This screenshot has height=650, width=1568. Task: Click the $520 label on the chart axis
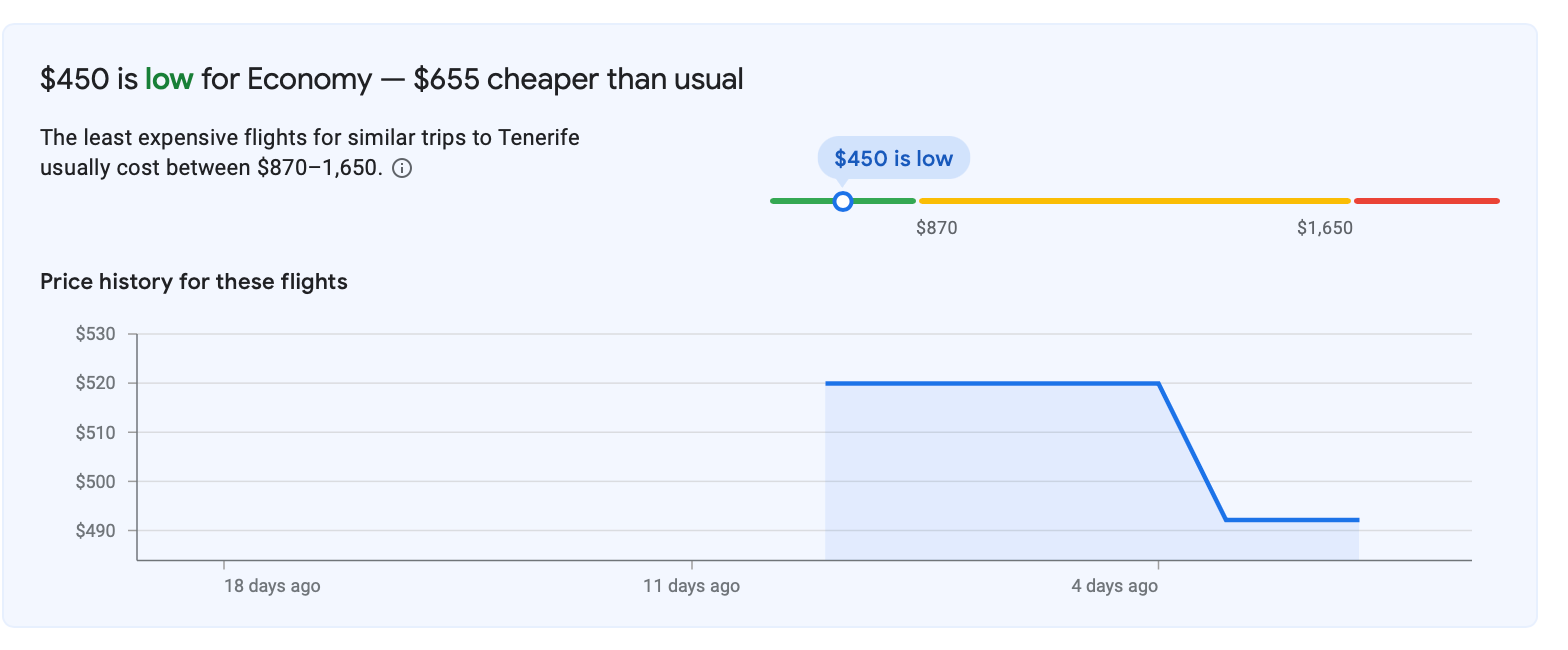(96, 383)
